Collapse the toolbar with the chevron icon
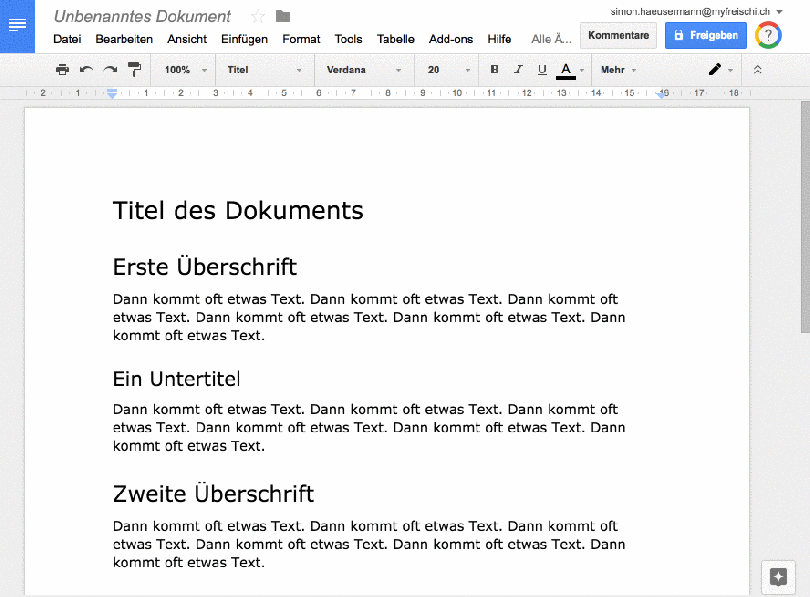The image size is (810, 597). click(757, 70)
